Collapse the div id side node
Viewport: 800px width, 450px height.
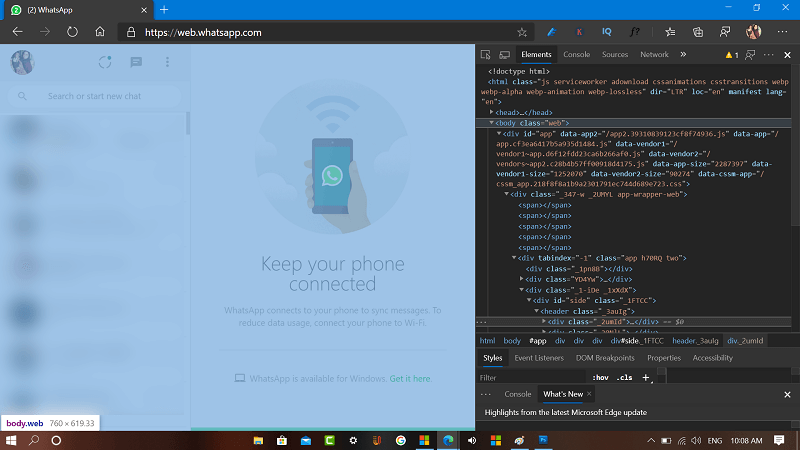529,301
